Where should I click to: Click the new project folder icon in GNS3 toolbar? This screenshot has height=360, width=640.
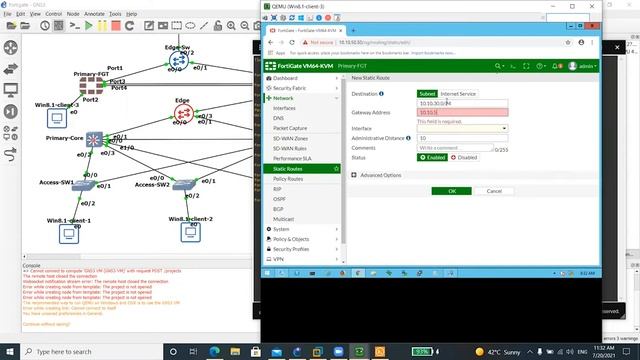(11, 26)
